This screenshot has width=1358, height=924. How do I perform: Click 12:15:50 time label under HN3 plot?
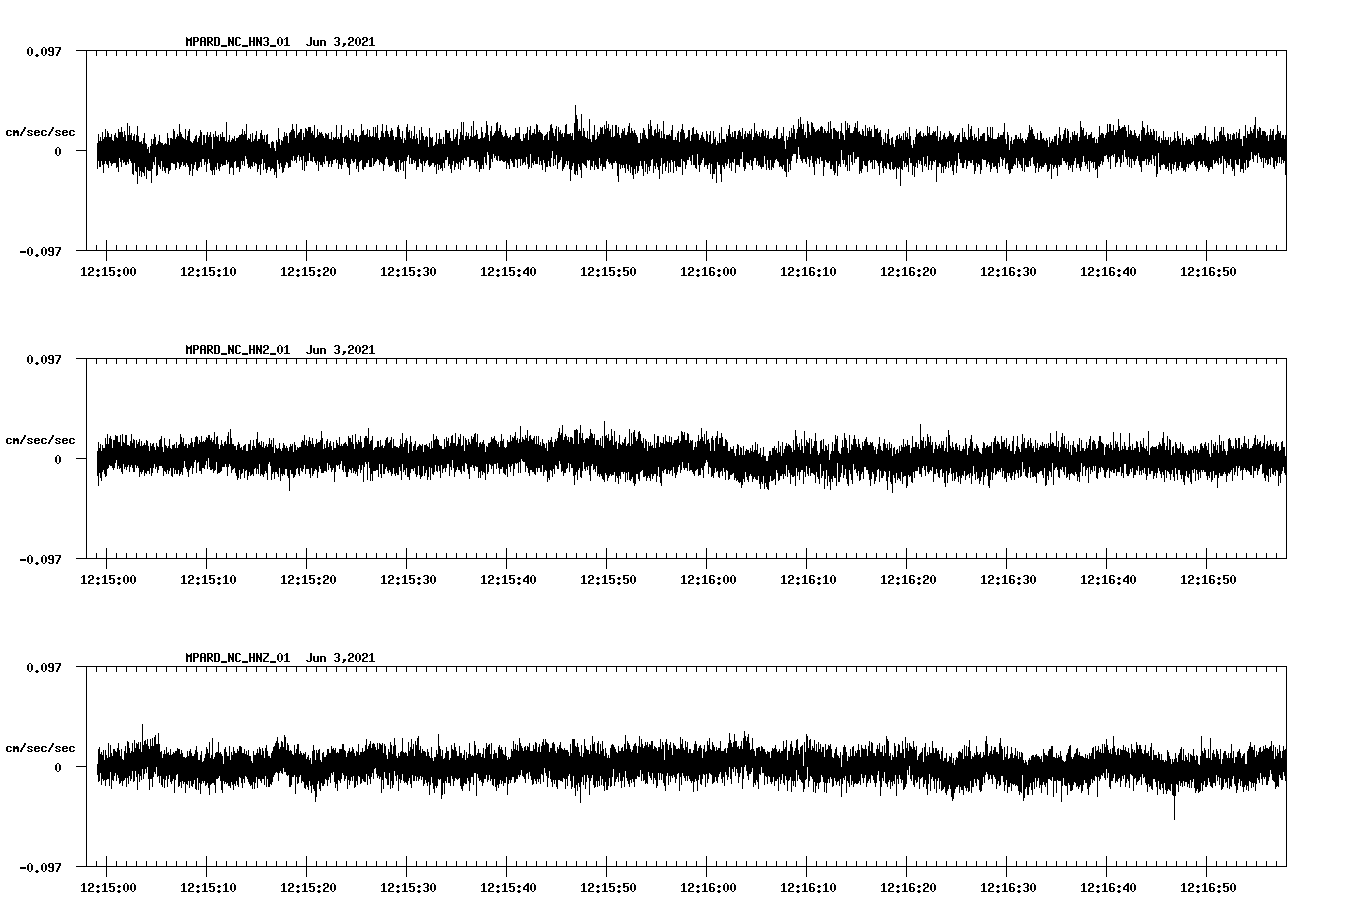point(608,272)
